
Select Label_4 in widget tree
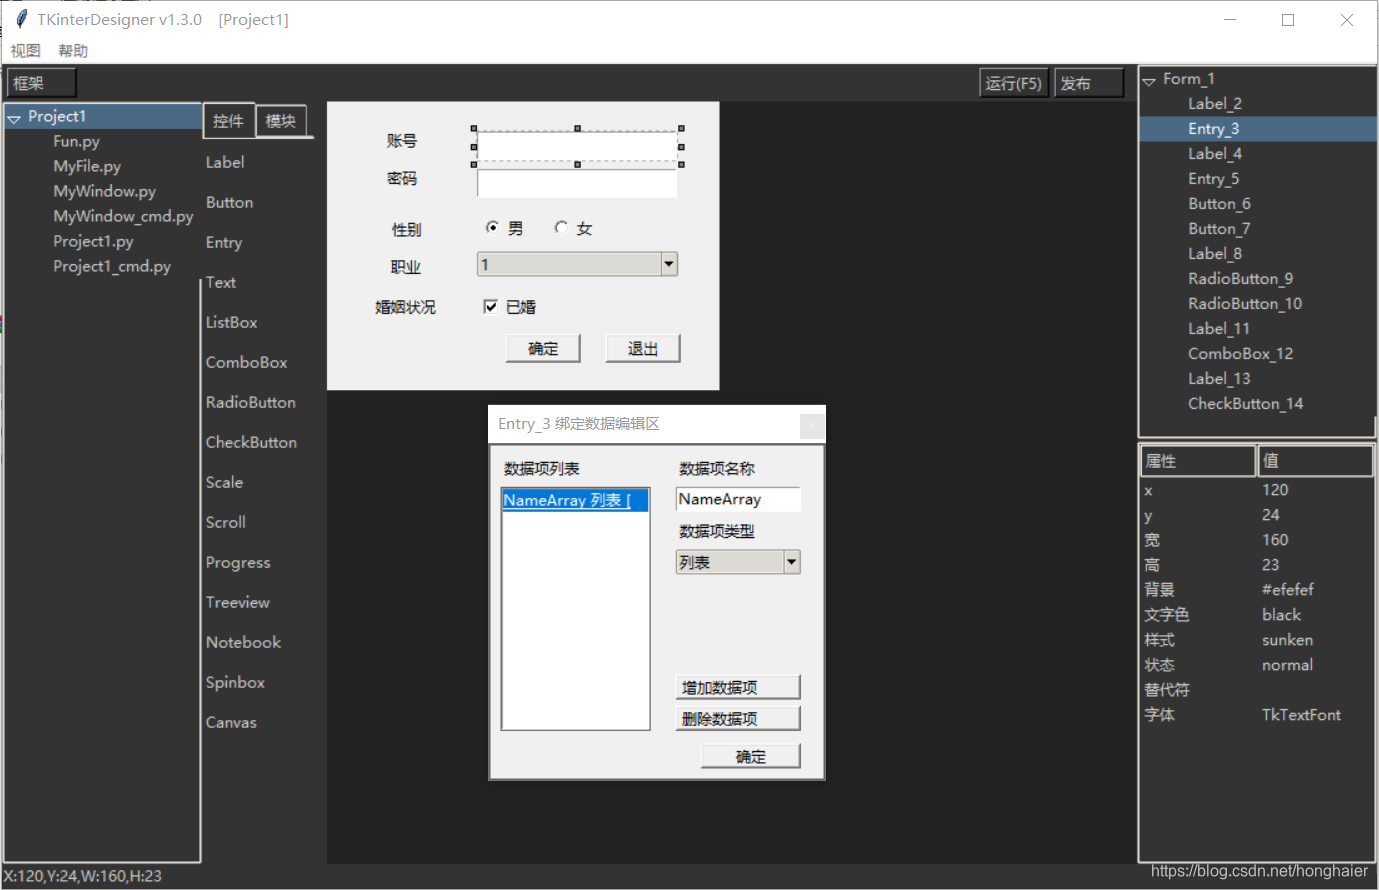[1214, 154]
